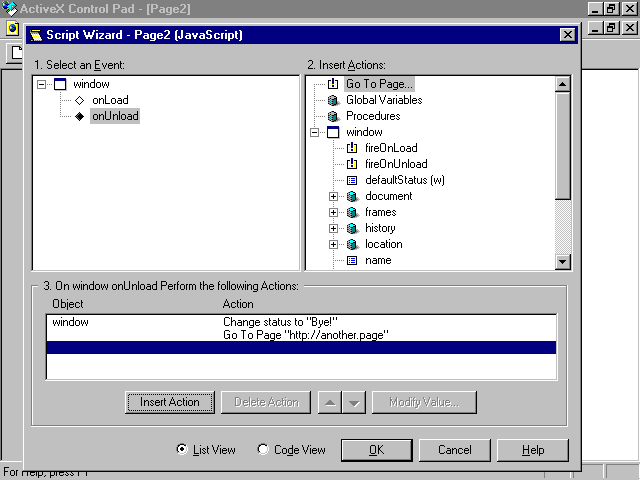This screenshot has height=480, width=640.
Task: Expand the document node
Action: 334,196
